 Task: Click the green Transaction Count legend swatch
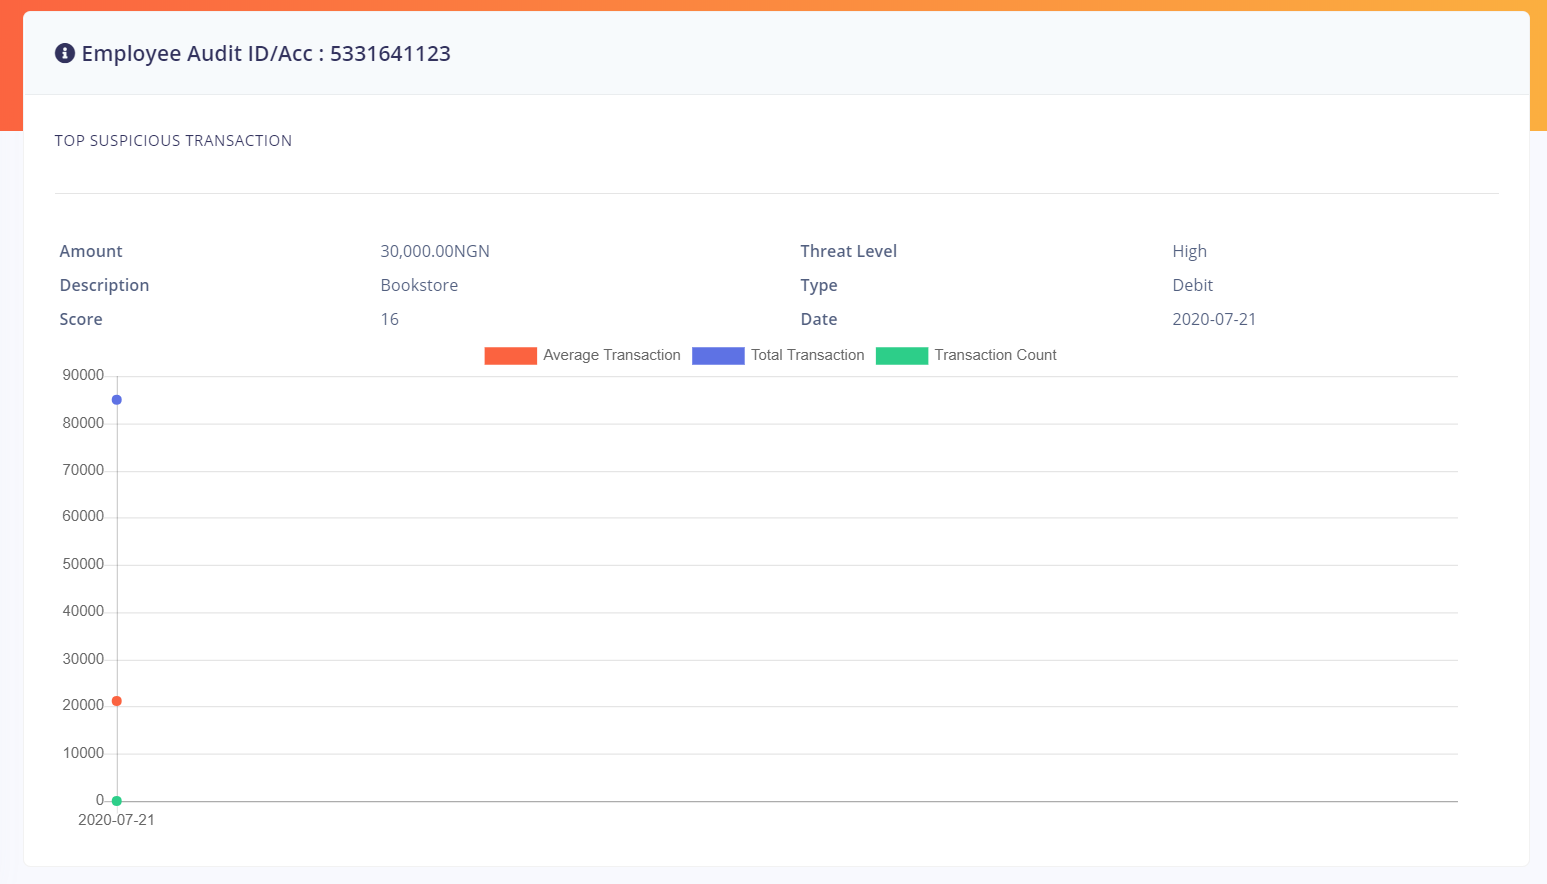pyautogui.click(x=901, y=355)
